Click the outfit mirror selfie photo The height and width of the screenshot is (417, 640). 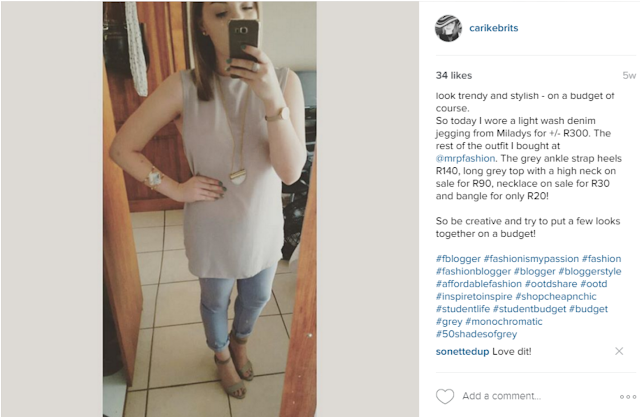(209, 208)
